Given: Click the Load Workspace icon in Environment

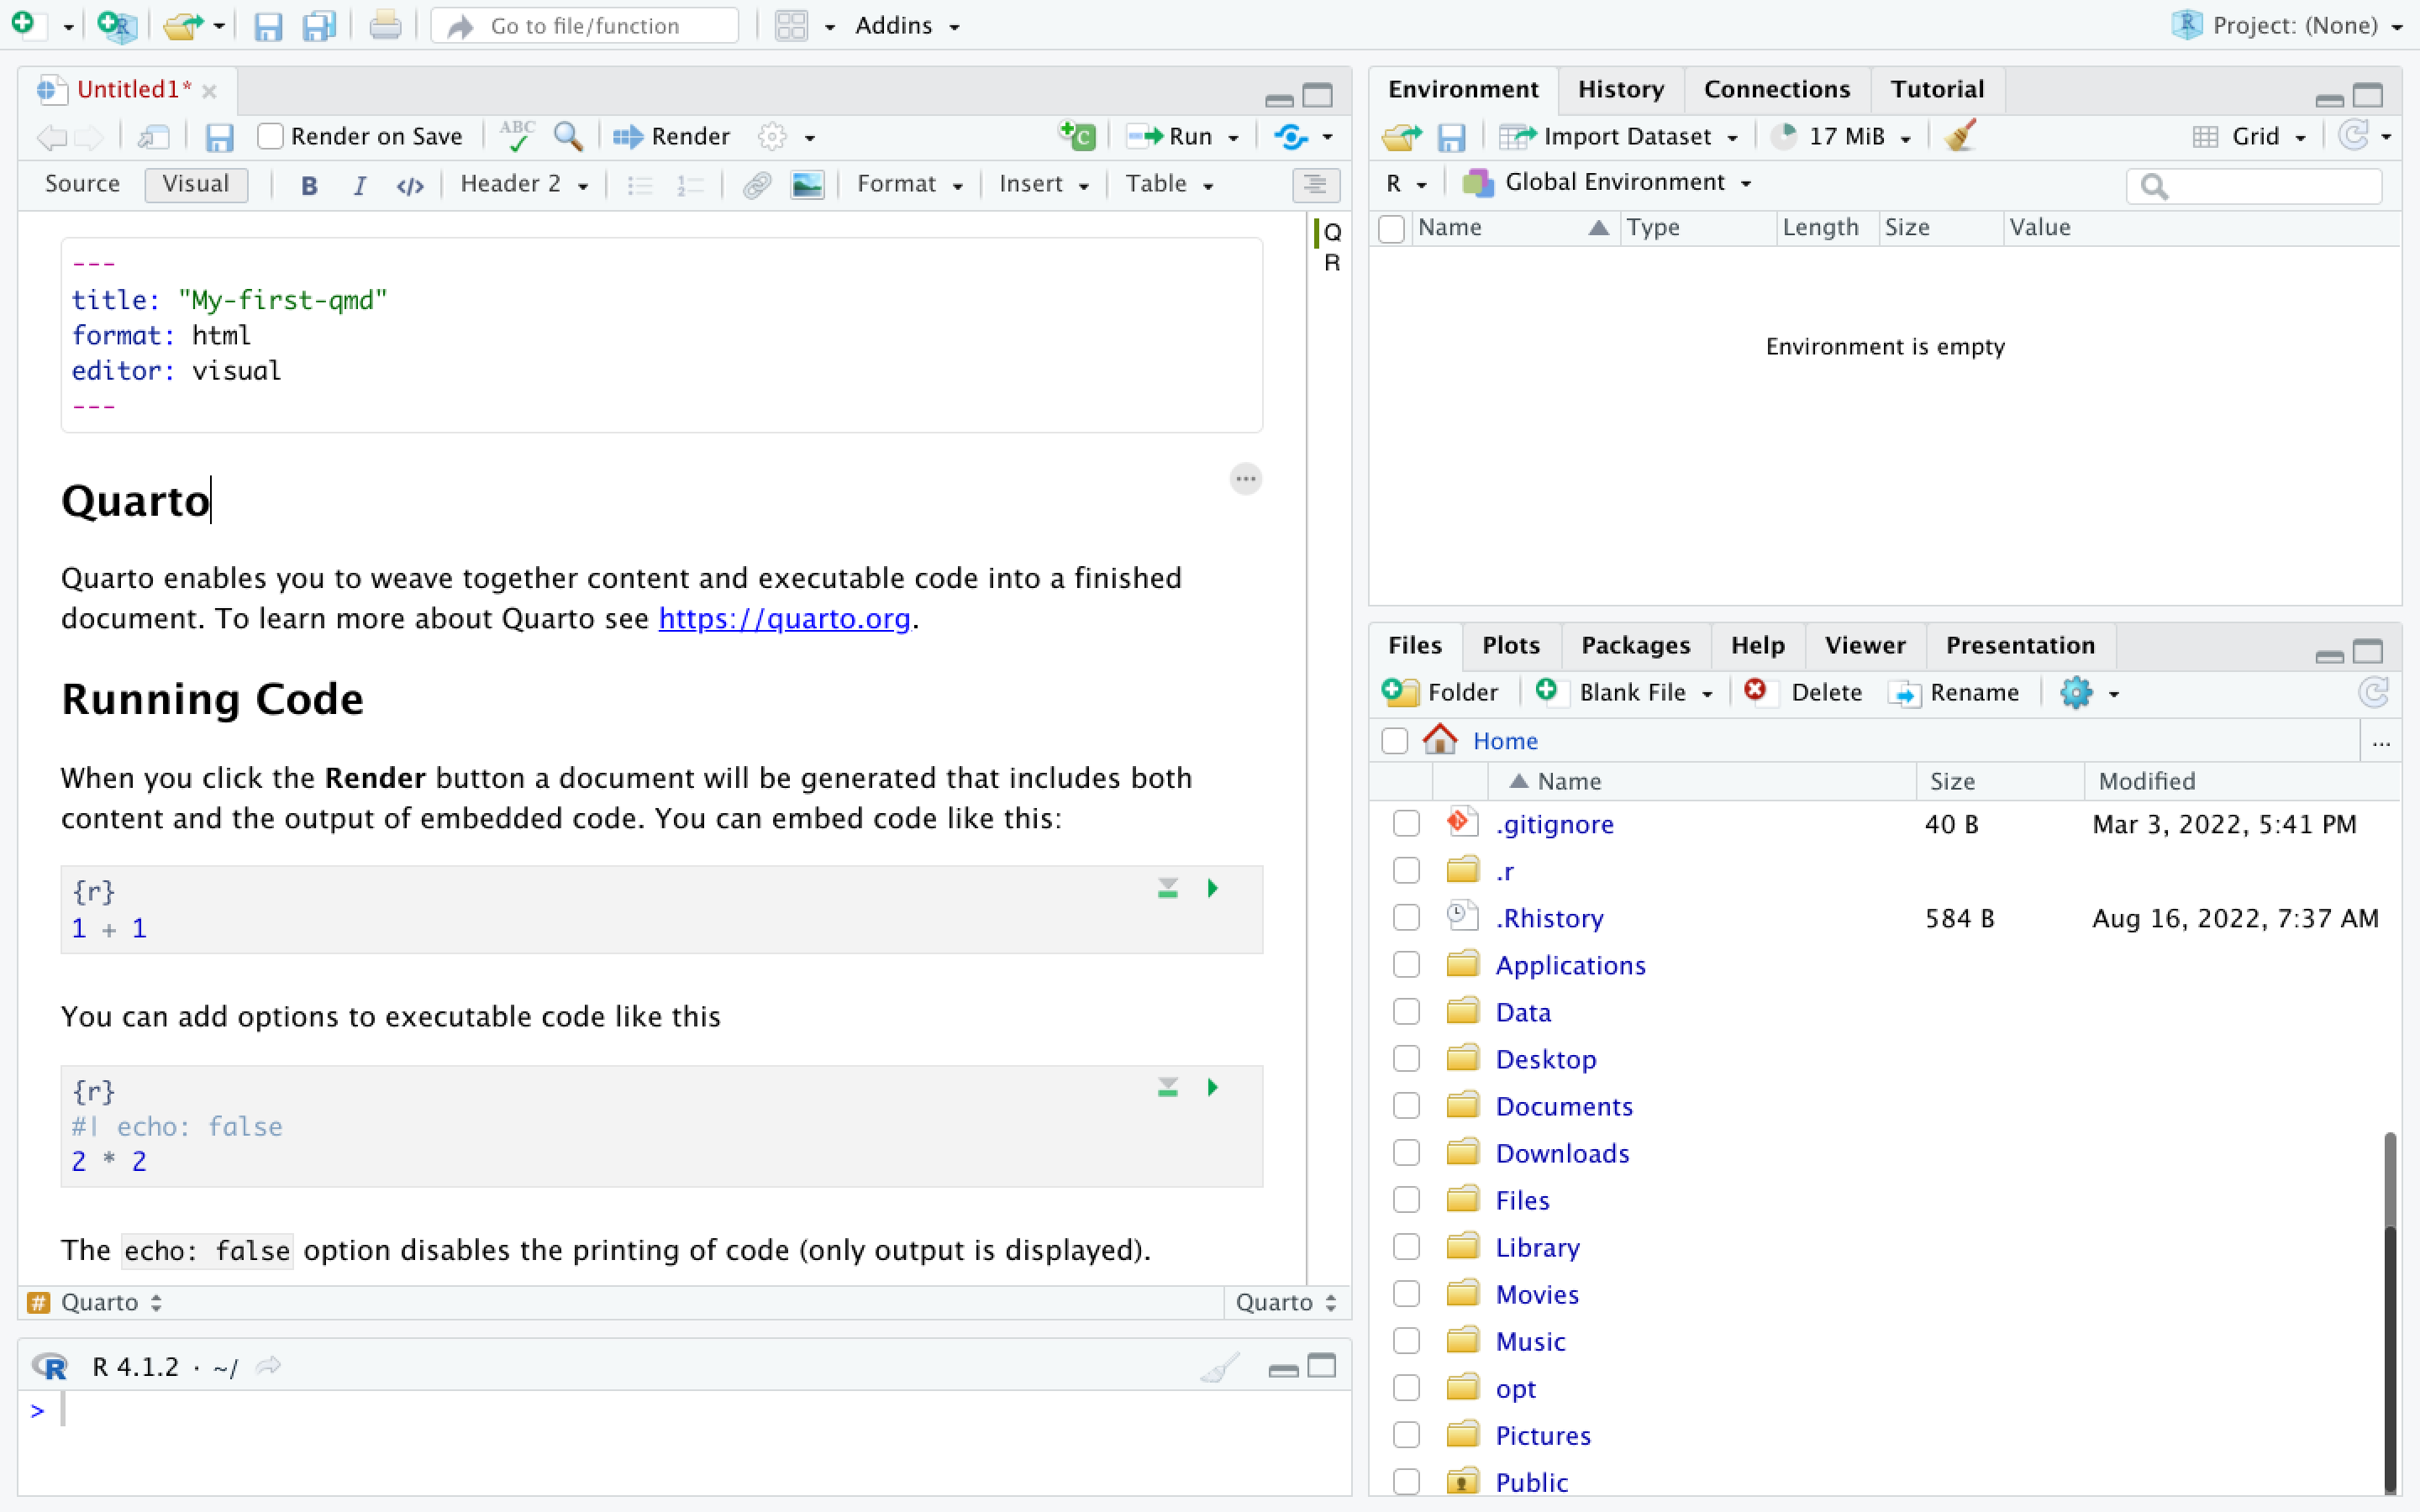Looking at the screenshot, I should pos(1401,136).
